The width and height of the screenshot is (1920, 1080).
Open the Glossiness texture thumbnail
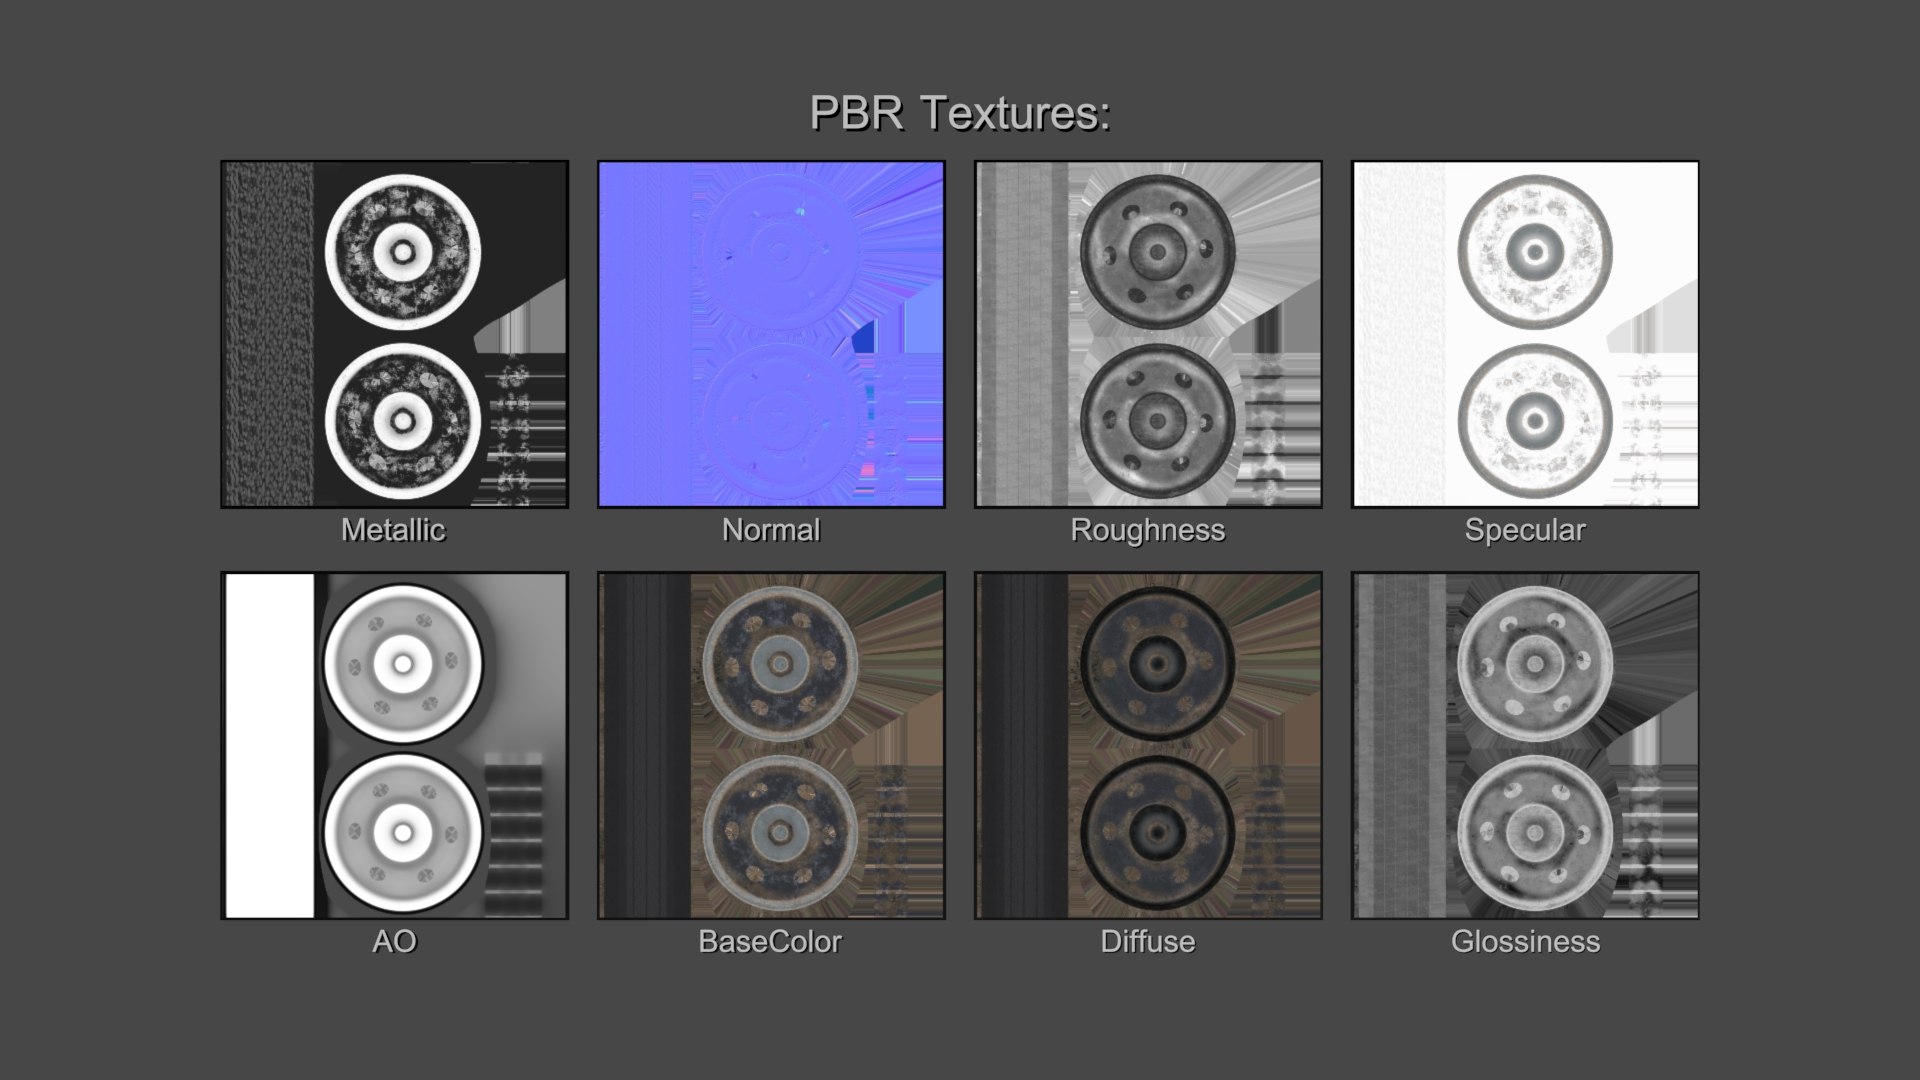point(1525,745)
